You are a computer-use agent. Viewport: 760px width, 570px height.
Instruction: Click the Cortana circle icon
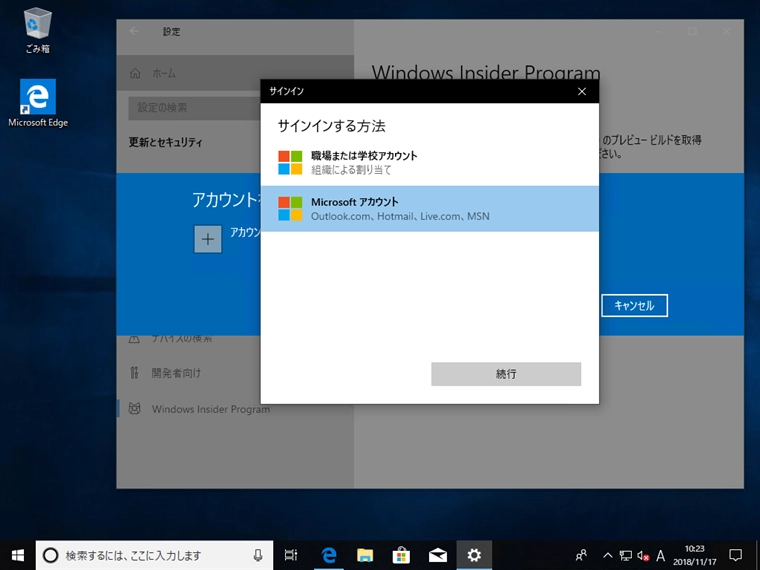pyautogui.click(x=50, y=555)
